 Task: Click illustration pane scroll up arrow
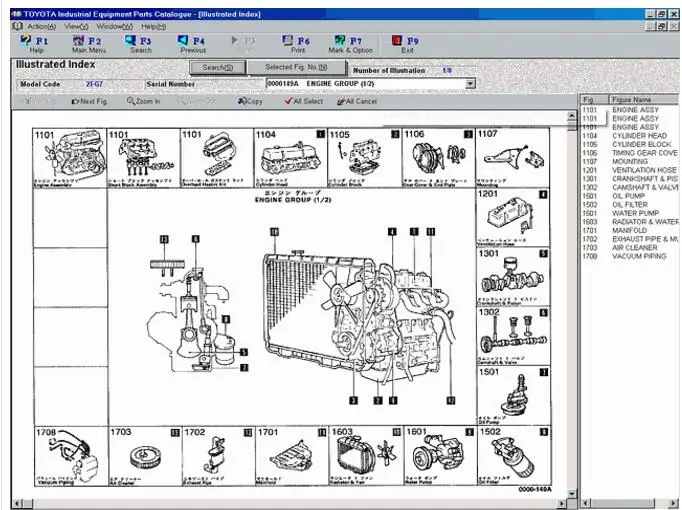pos(572,116)
